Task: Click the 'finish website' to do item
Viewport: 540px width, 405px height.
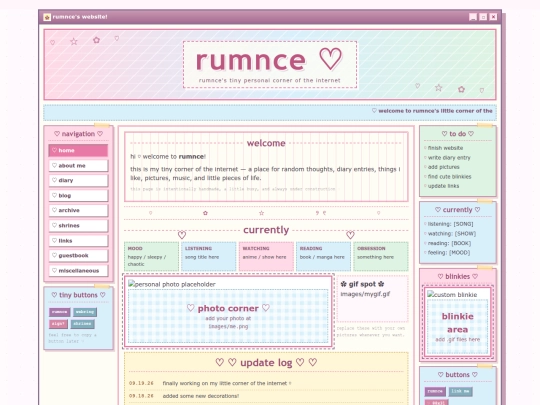Action: point(445,148)
